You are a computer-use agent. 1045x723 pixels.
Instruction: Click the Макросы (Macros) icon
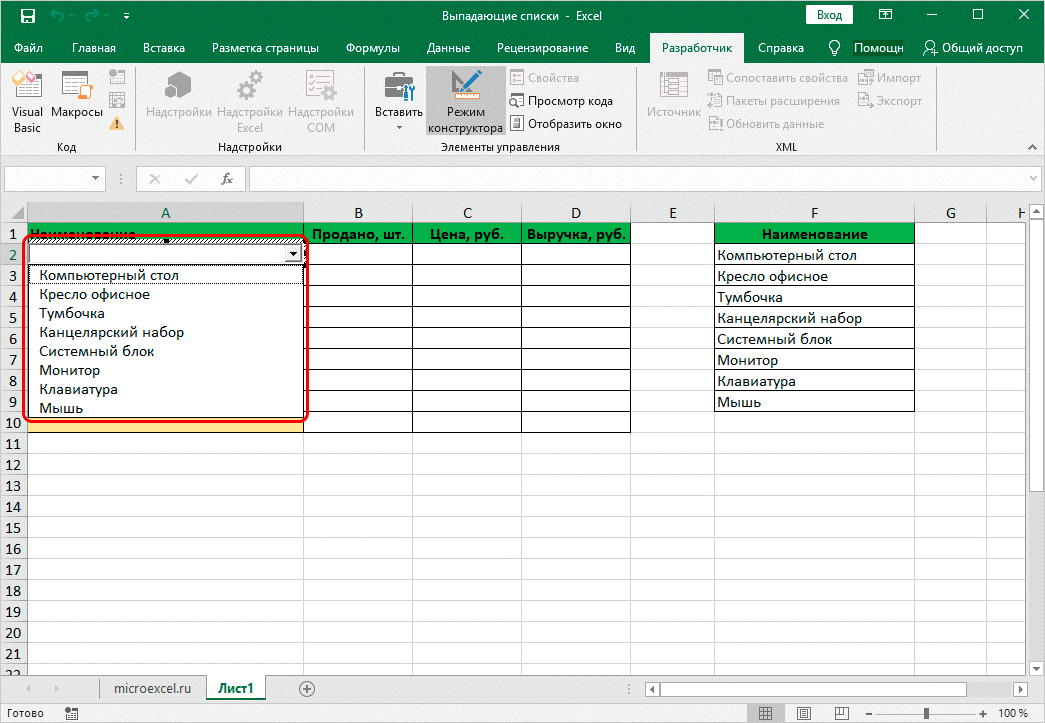click(x=77, y=100)
